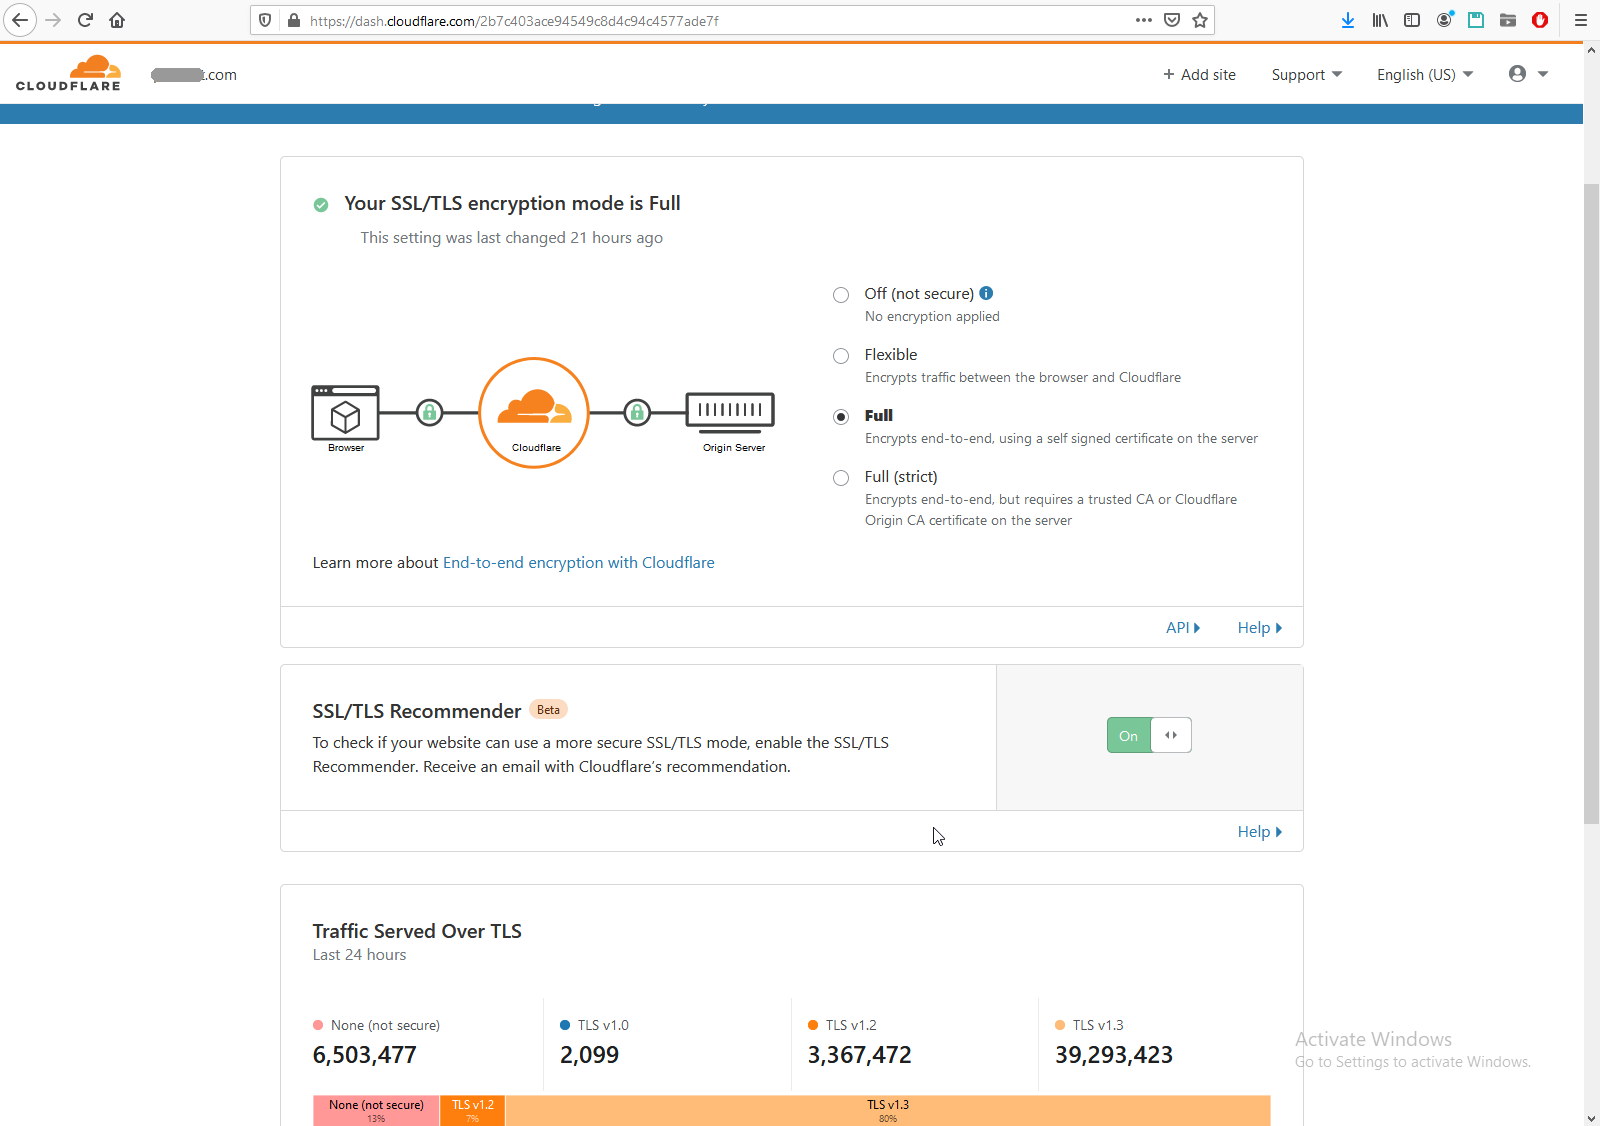Viewport: 1600px width, 1126px height.
Task: Click the info icon beside Off (not secure)
Action: pyautogui.click(x=986, y=293)
